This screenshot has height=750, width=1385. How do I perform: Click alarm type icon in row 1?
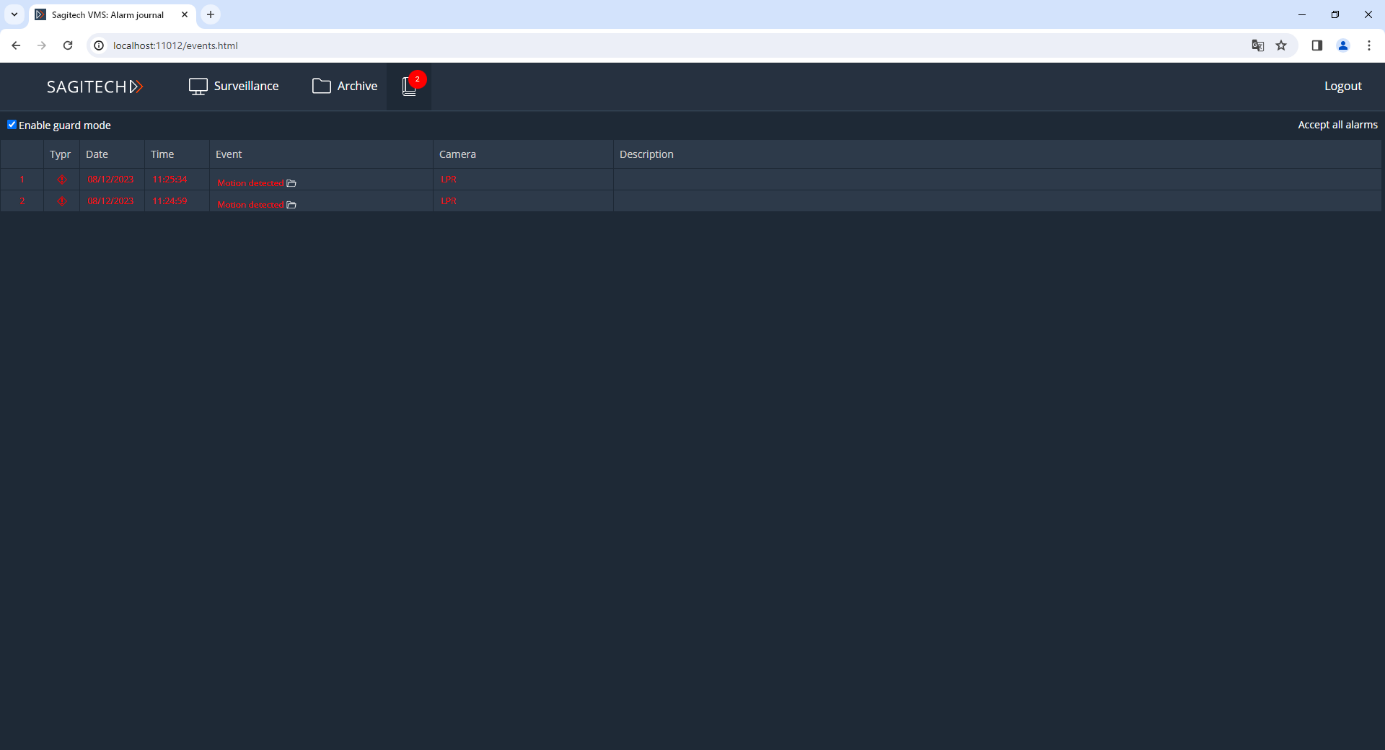point(61,180)
